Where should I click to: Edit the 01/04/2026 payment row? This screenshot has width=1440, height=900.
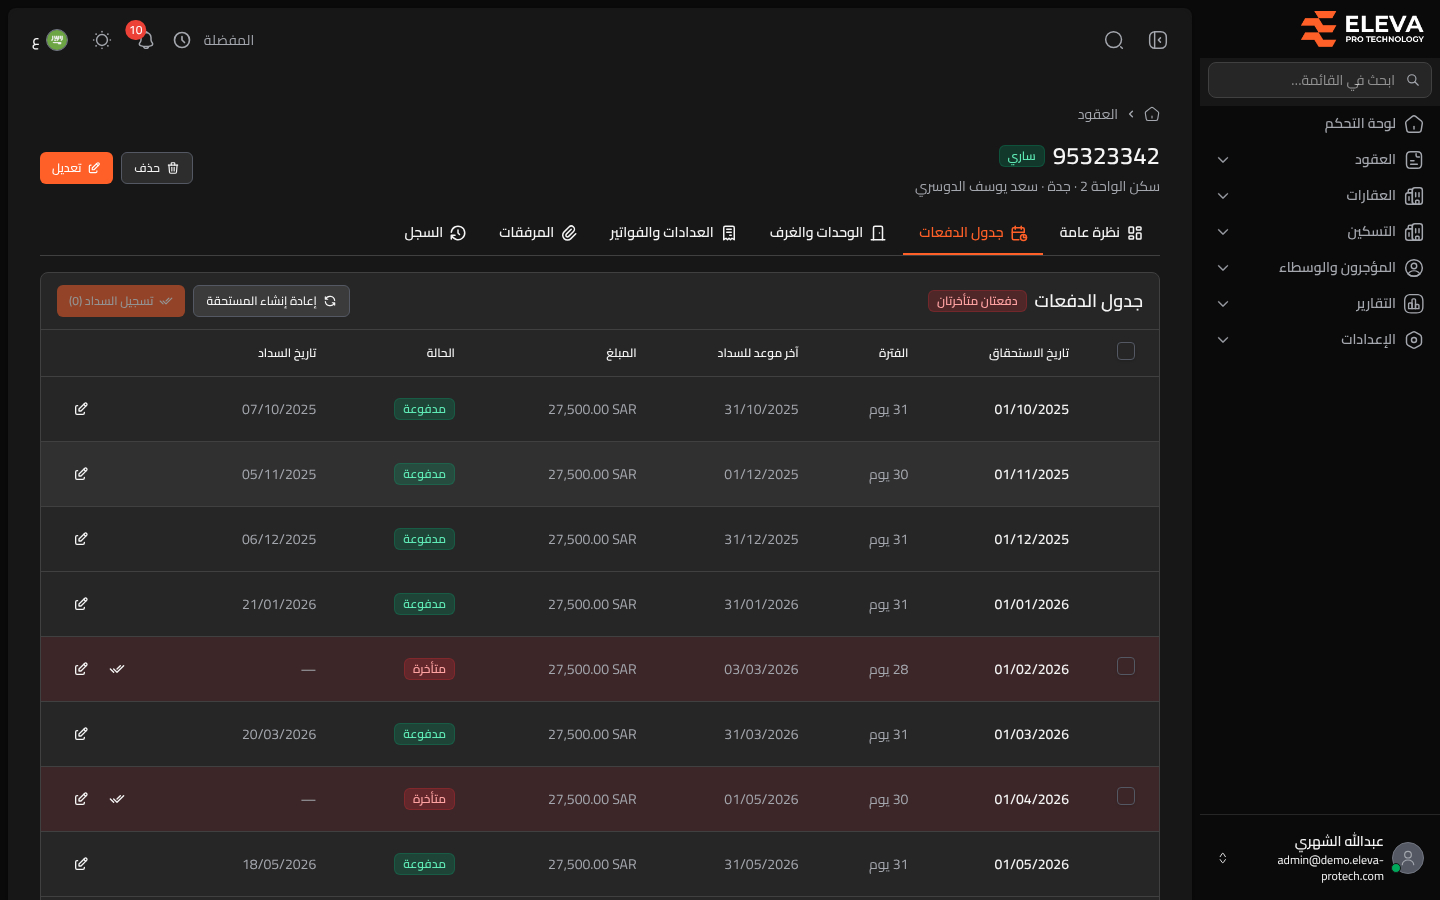tap(81, 799)
